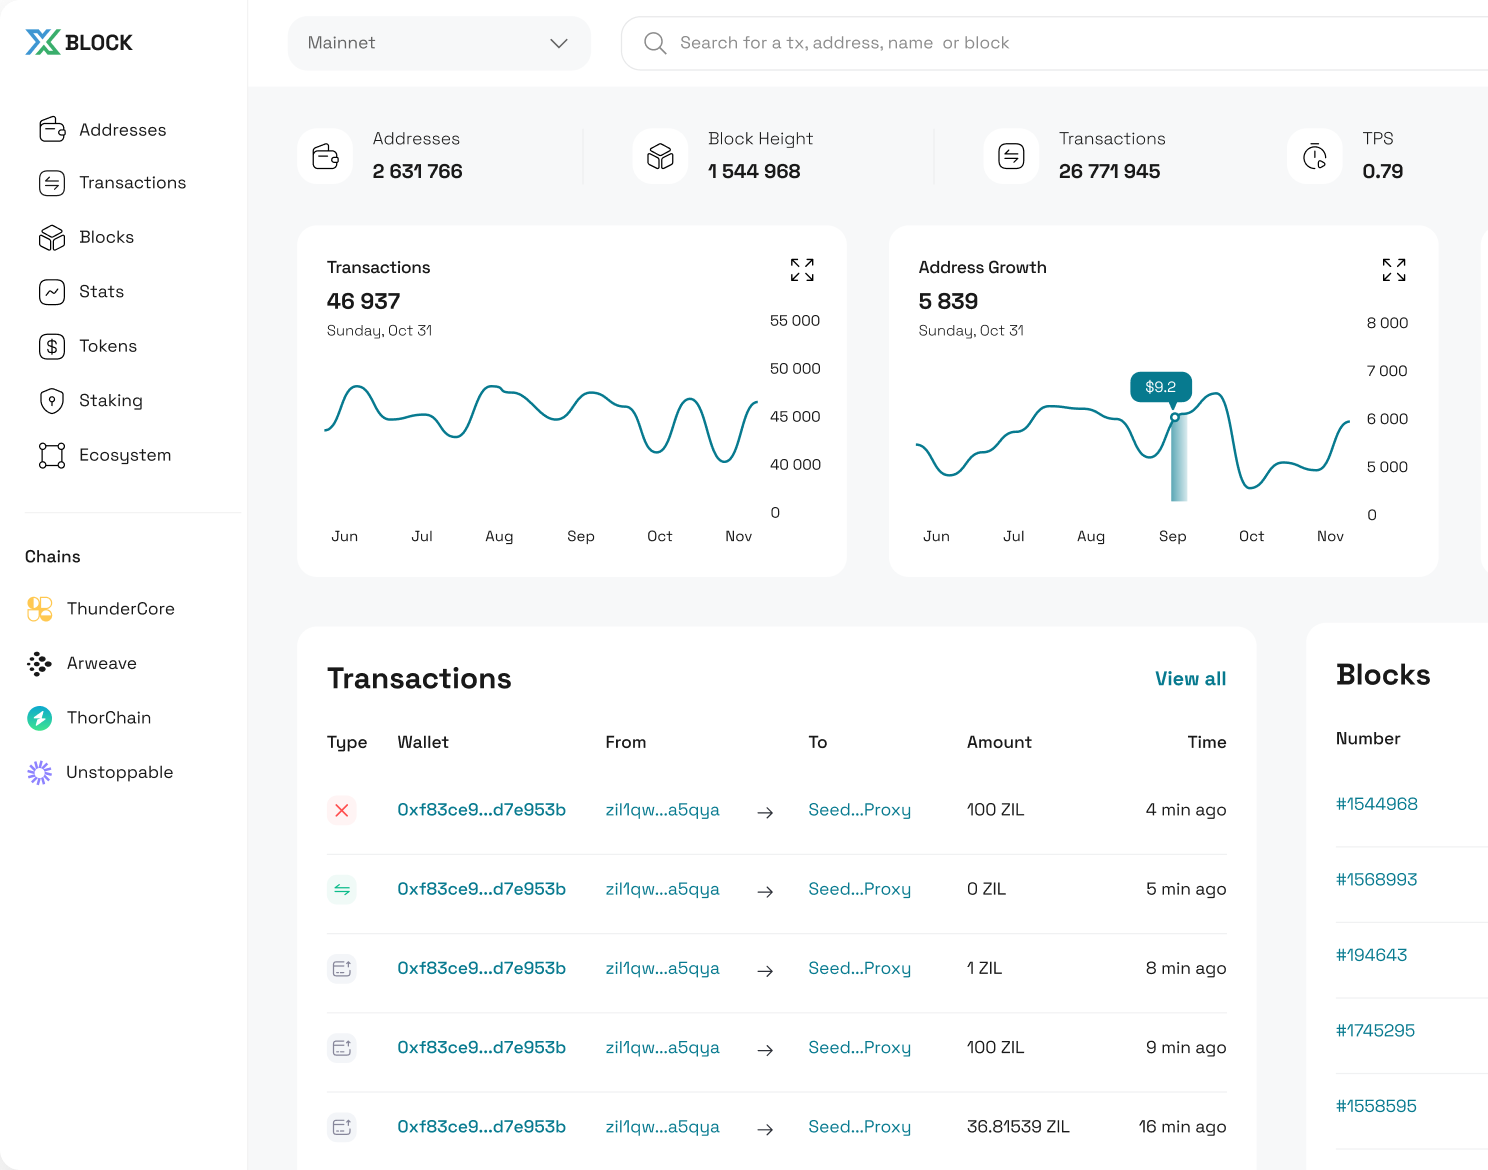Open Addresses wallet icon in sidebar

pyautogui.click(x=52, y=129)
